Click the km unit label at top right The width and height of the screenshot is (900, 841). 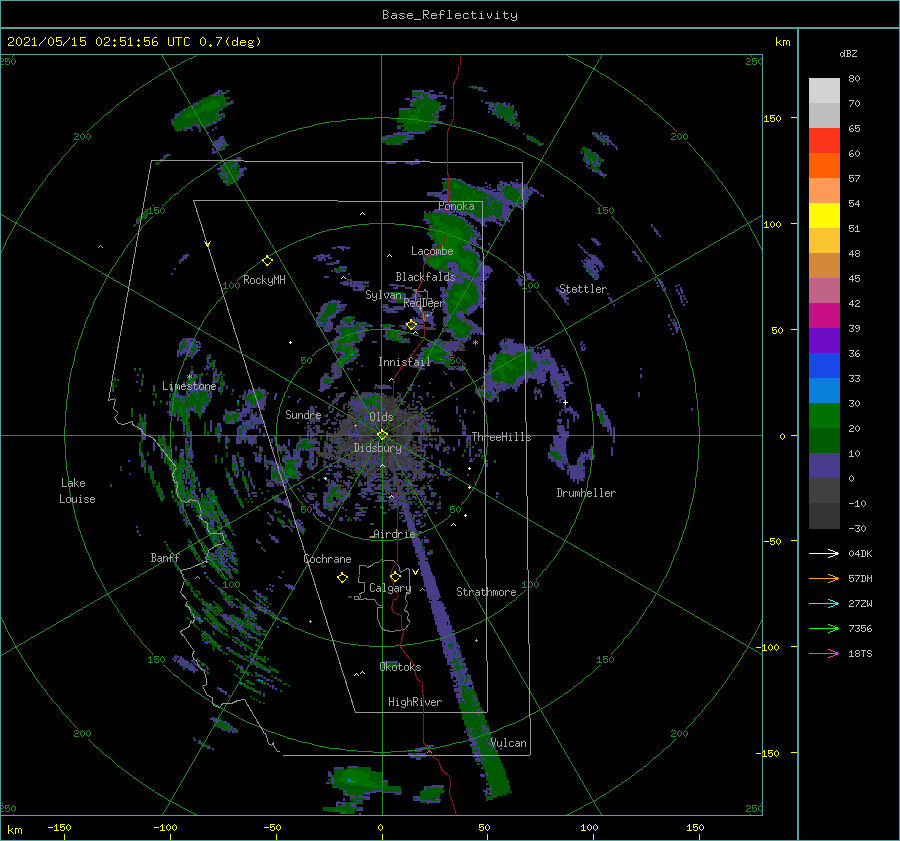pyautogui.click(x=782, y=42)
